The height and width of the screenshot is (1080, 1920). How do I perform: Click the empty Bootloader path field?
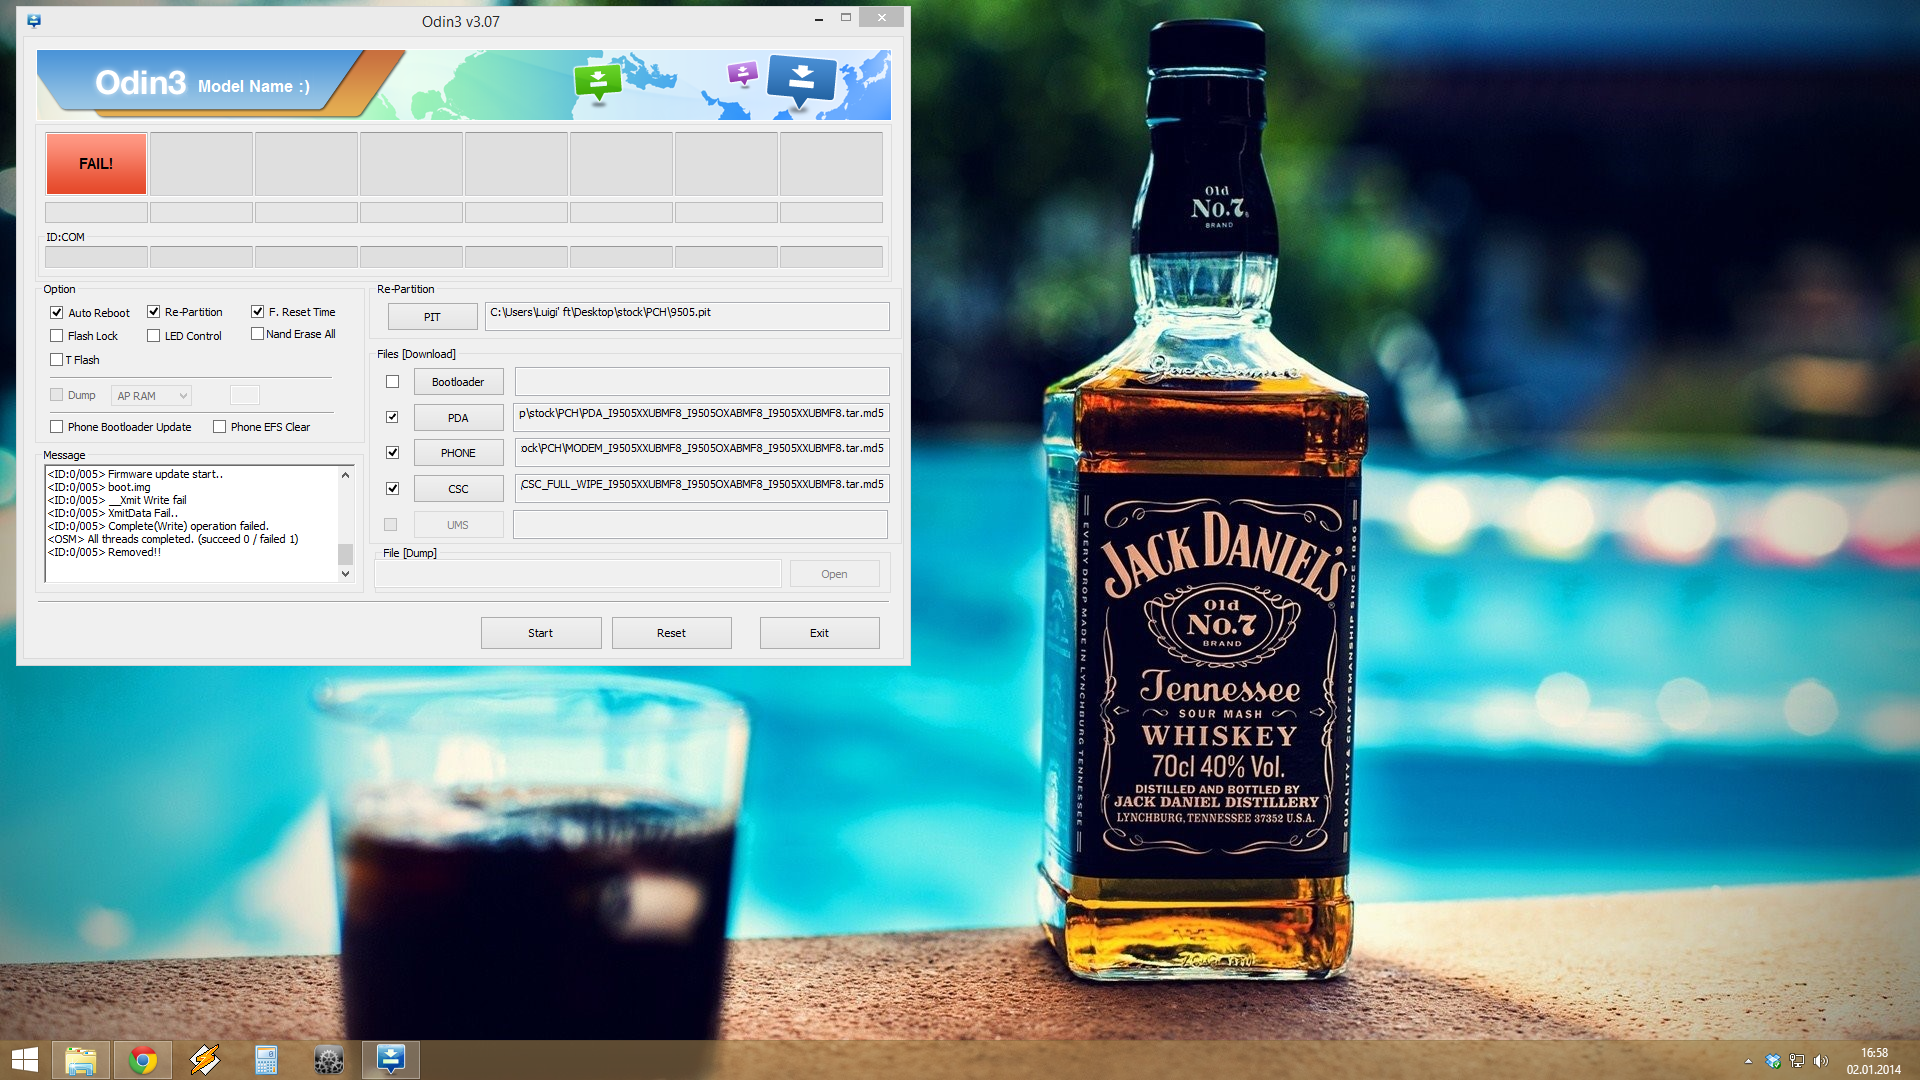click(x=702, y=382)
